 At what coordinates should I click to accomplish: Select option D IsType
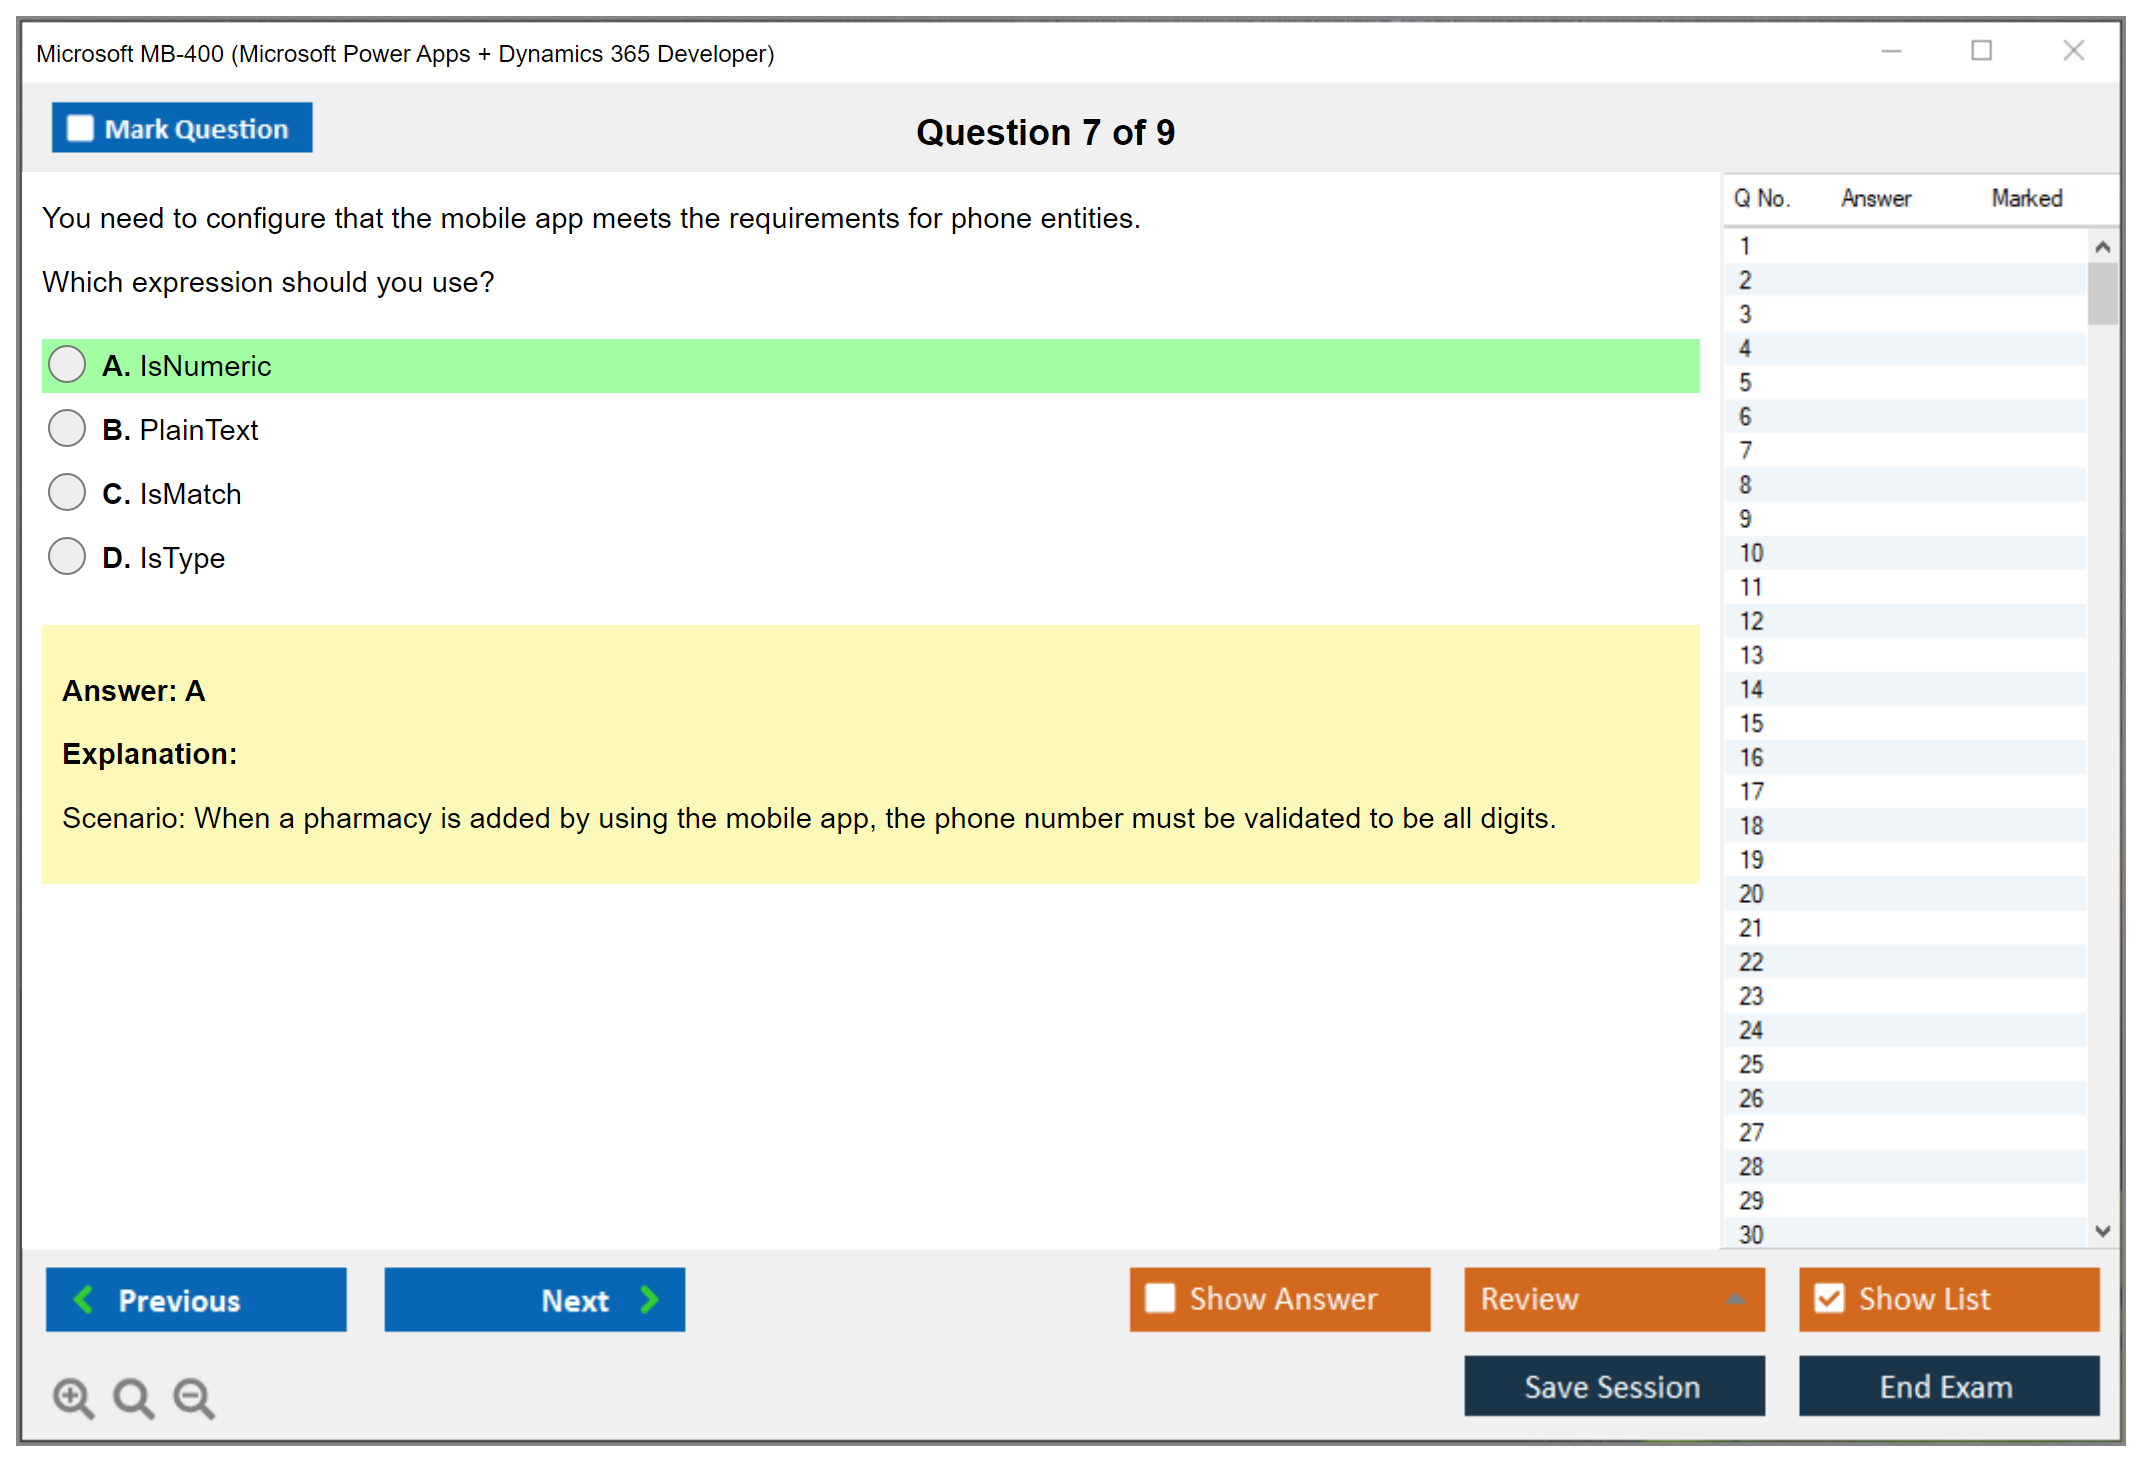[x=67, y=557]
